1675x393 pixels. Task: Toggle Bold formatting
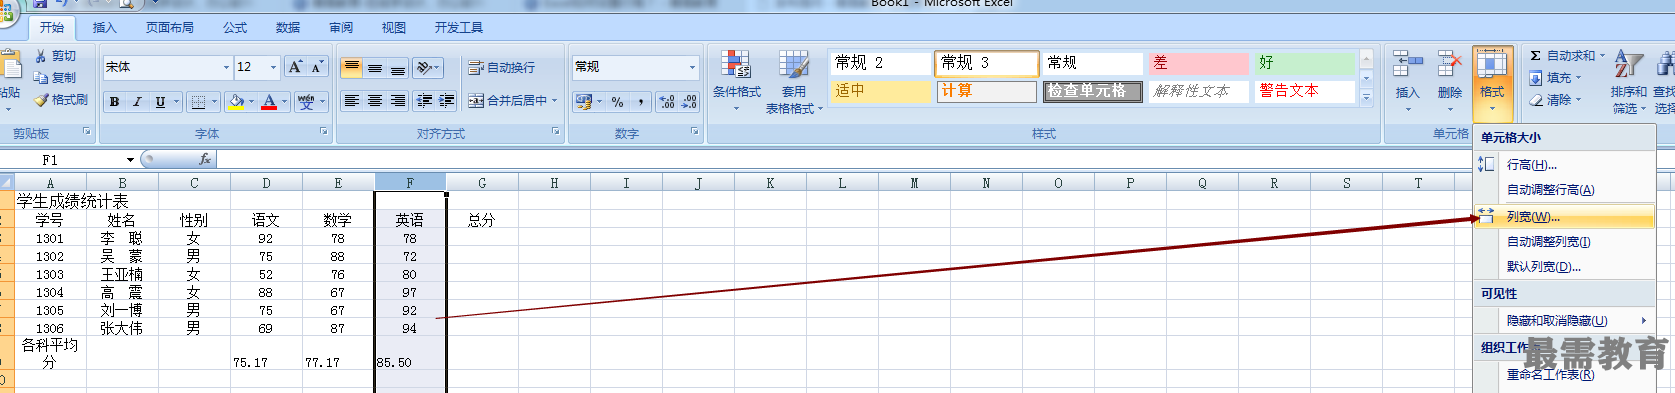click(114, 101)
